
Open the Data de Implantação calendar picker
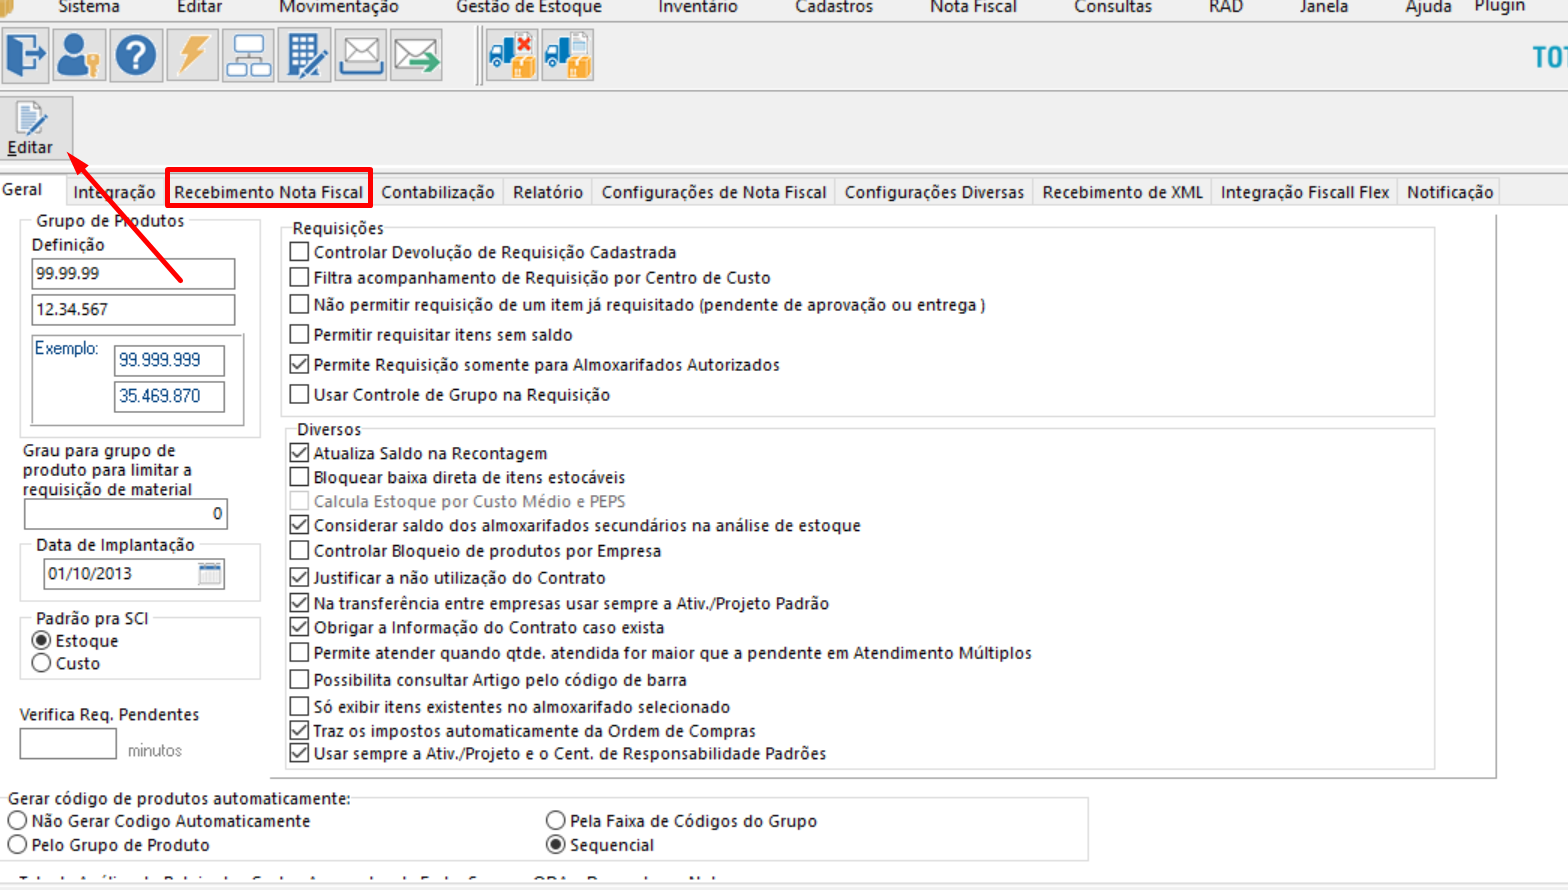click(210, 574)
